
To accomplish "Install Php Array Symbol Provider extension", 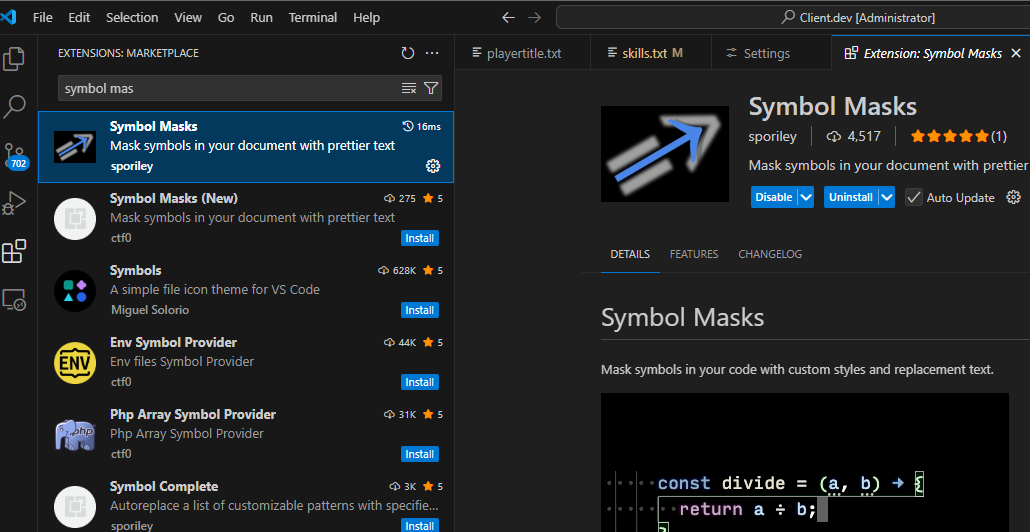I will pos(419,454).
